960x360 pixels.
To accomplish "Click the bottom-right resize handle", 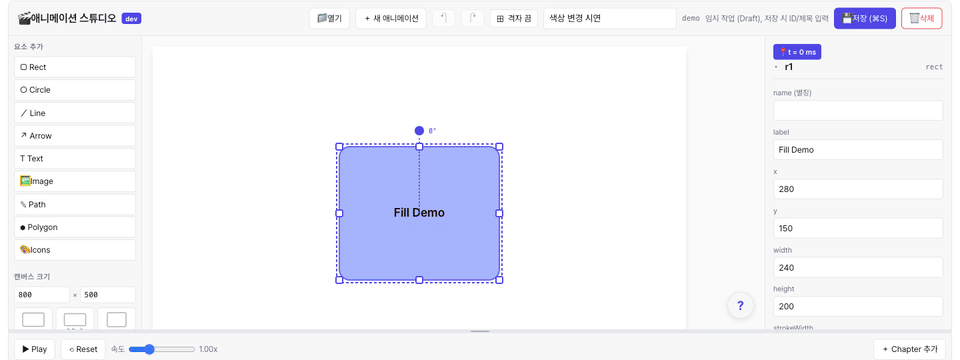I will click(x=499, y=280).
